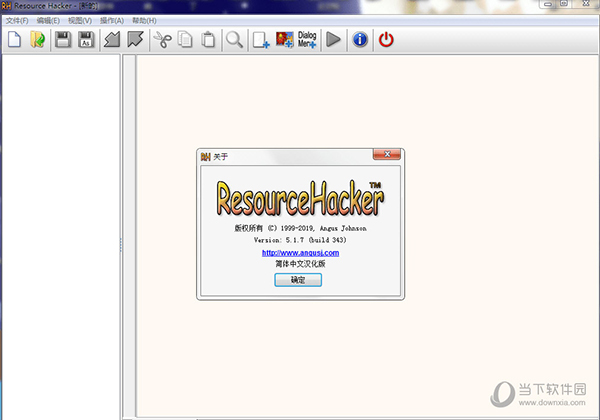
Task: Click the Save As floppy icon
Action: point(86,39)
